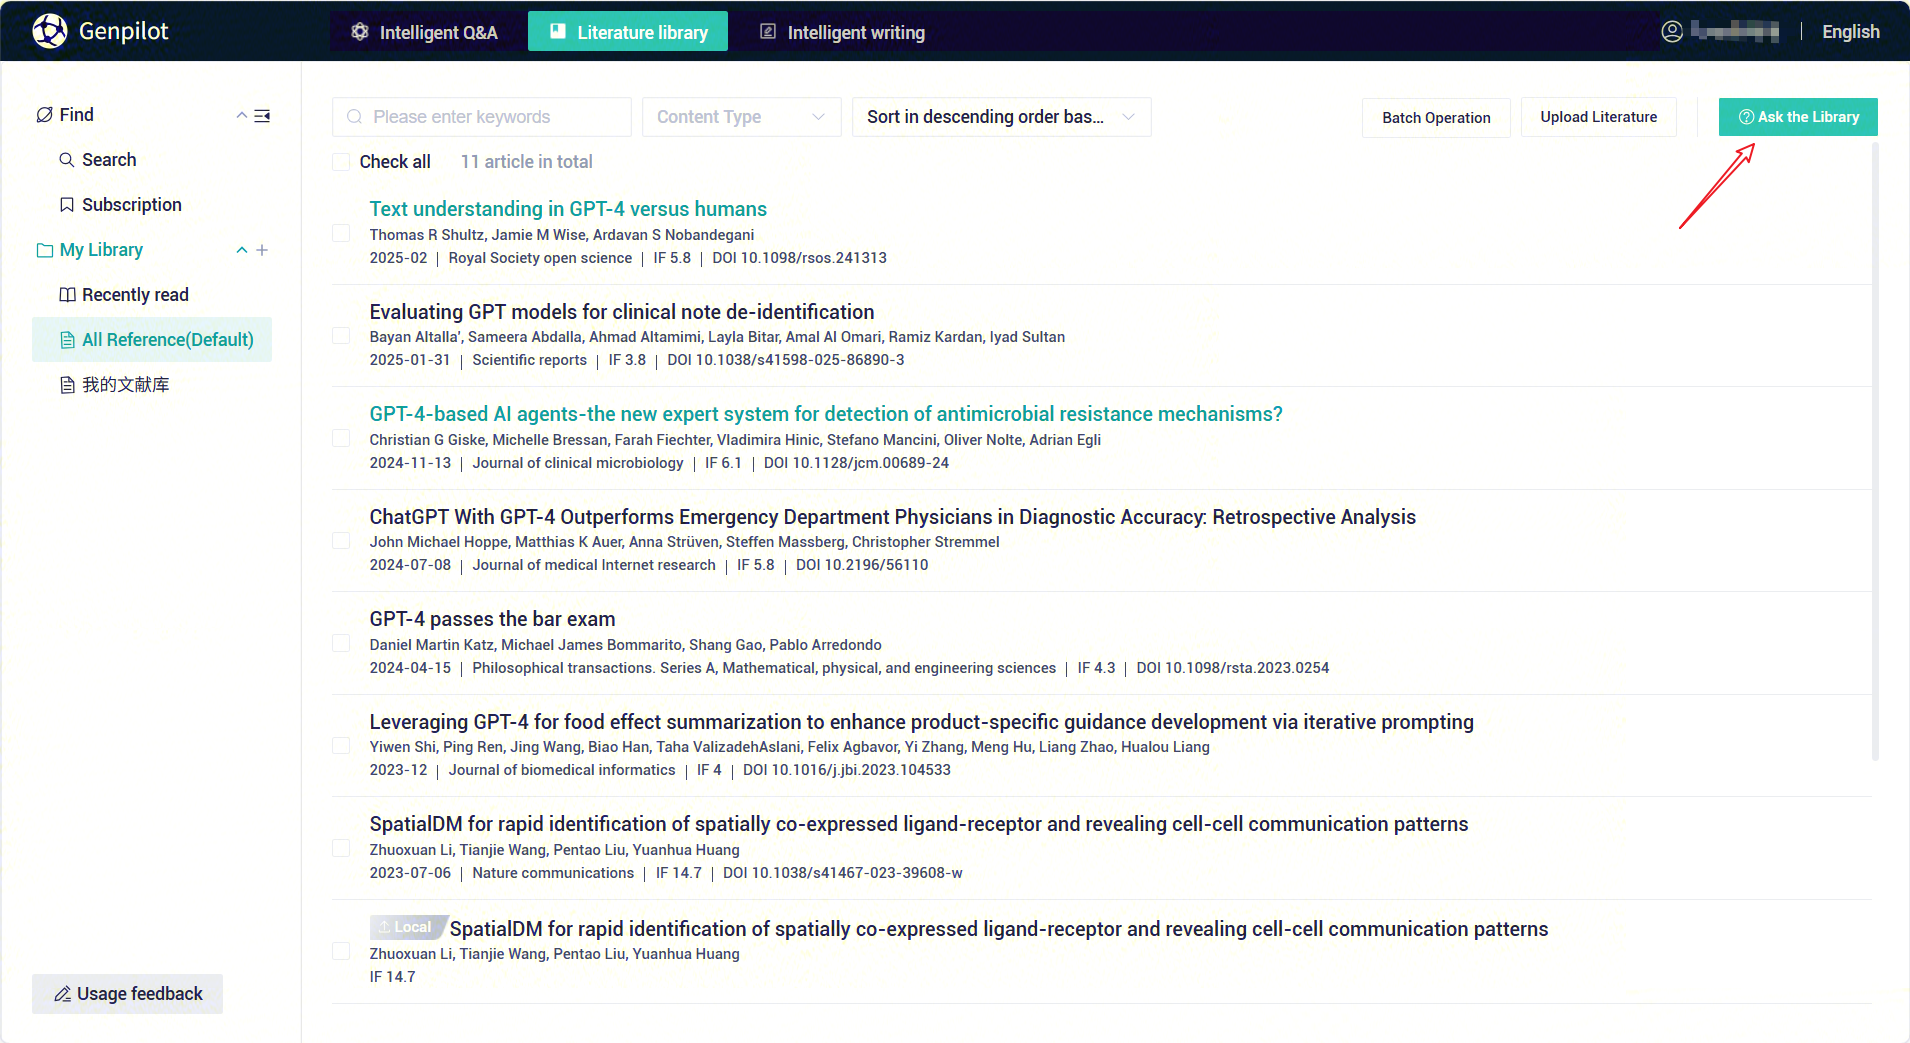The width and height of the screenshot is (1910, 1043).
Task: Click the Ask the Library button
Action: tap(1798, 117)
